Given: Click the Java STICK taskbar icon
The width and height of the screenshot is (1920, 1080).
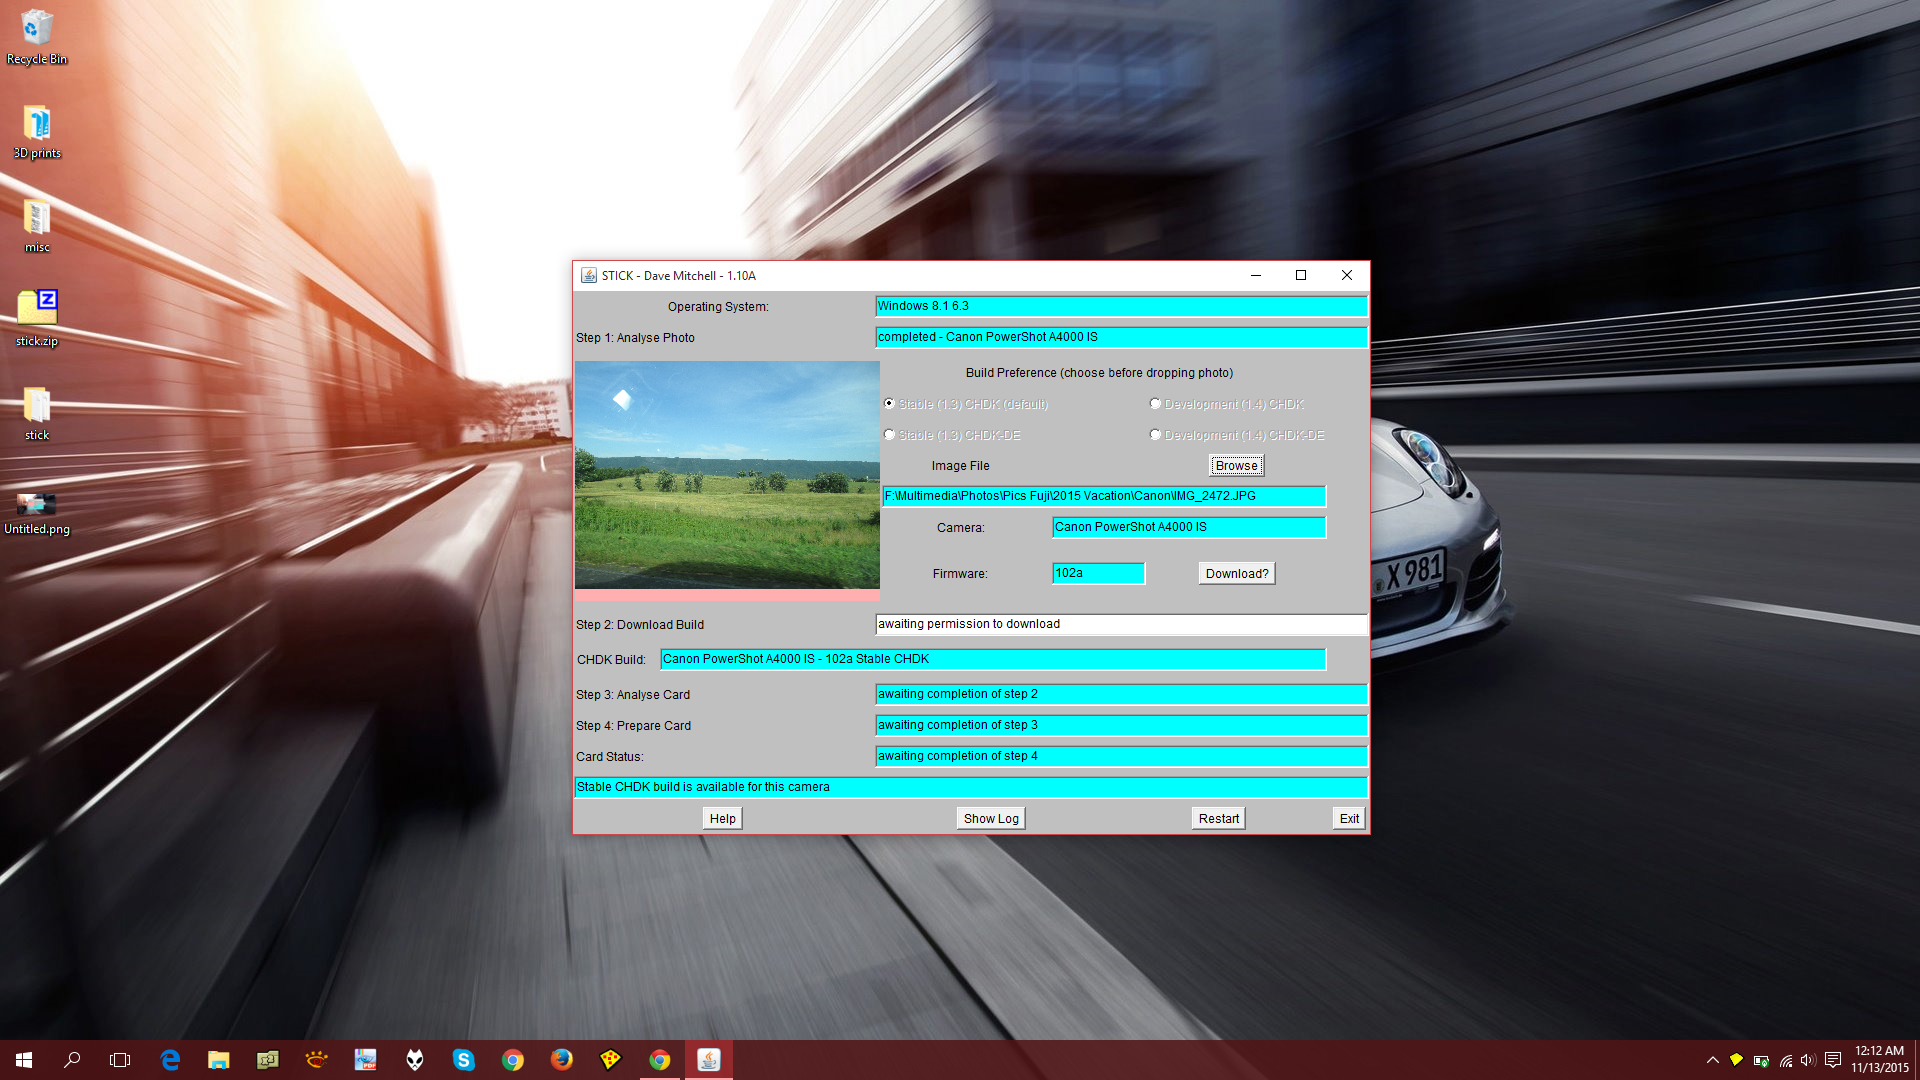Looking at the screenshot, I should pos(709,1060).
